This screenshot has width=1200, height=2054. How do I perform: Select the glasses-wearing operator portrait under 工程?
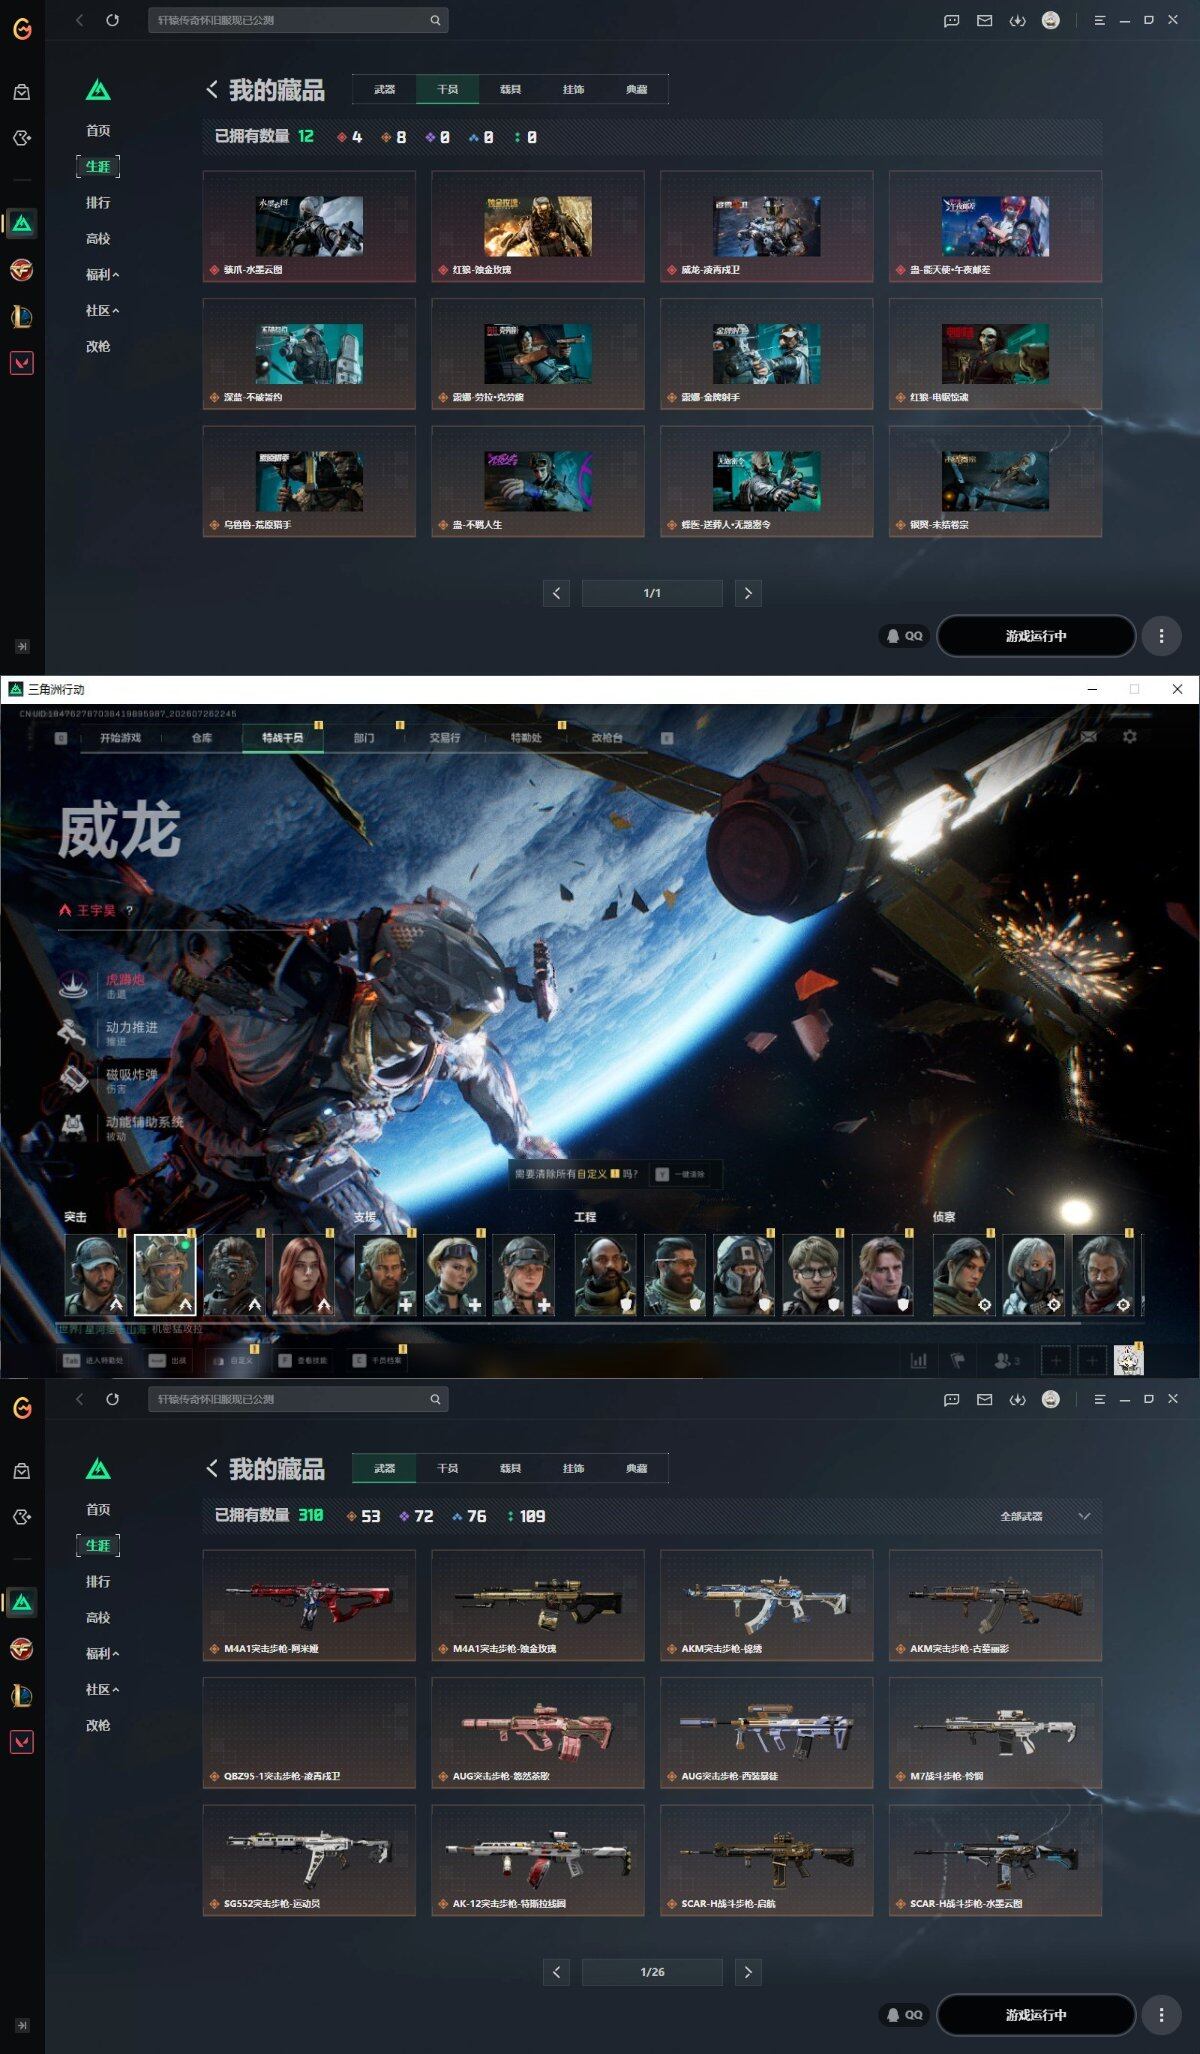(813, 1275)
